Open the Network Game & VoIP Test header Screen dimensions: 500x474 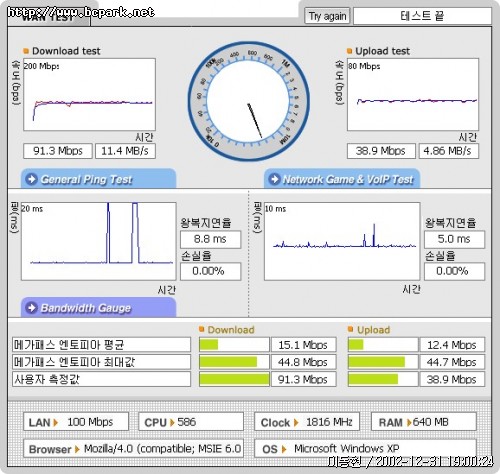coord(342,179)
